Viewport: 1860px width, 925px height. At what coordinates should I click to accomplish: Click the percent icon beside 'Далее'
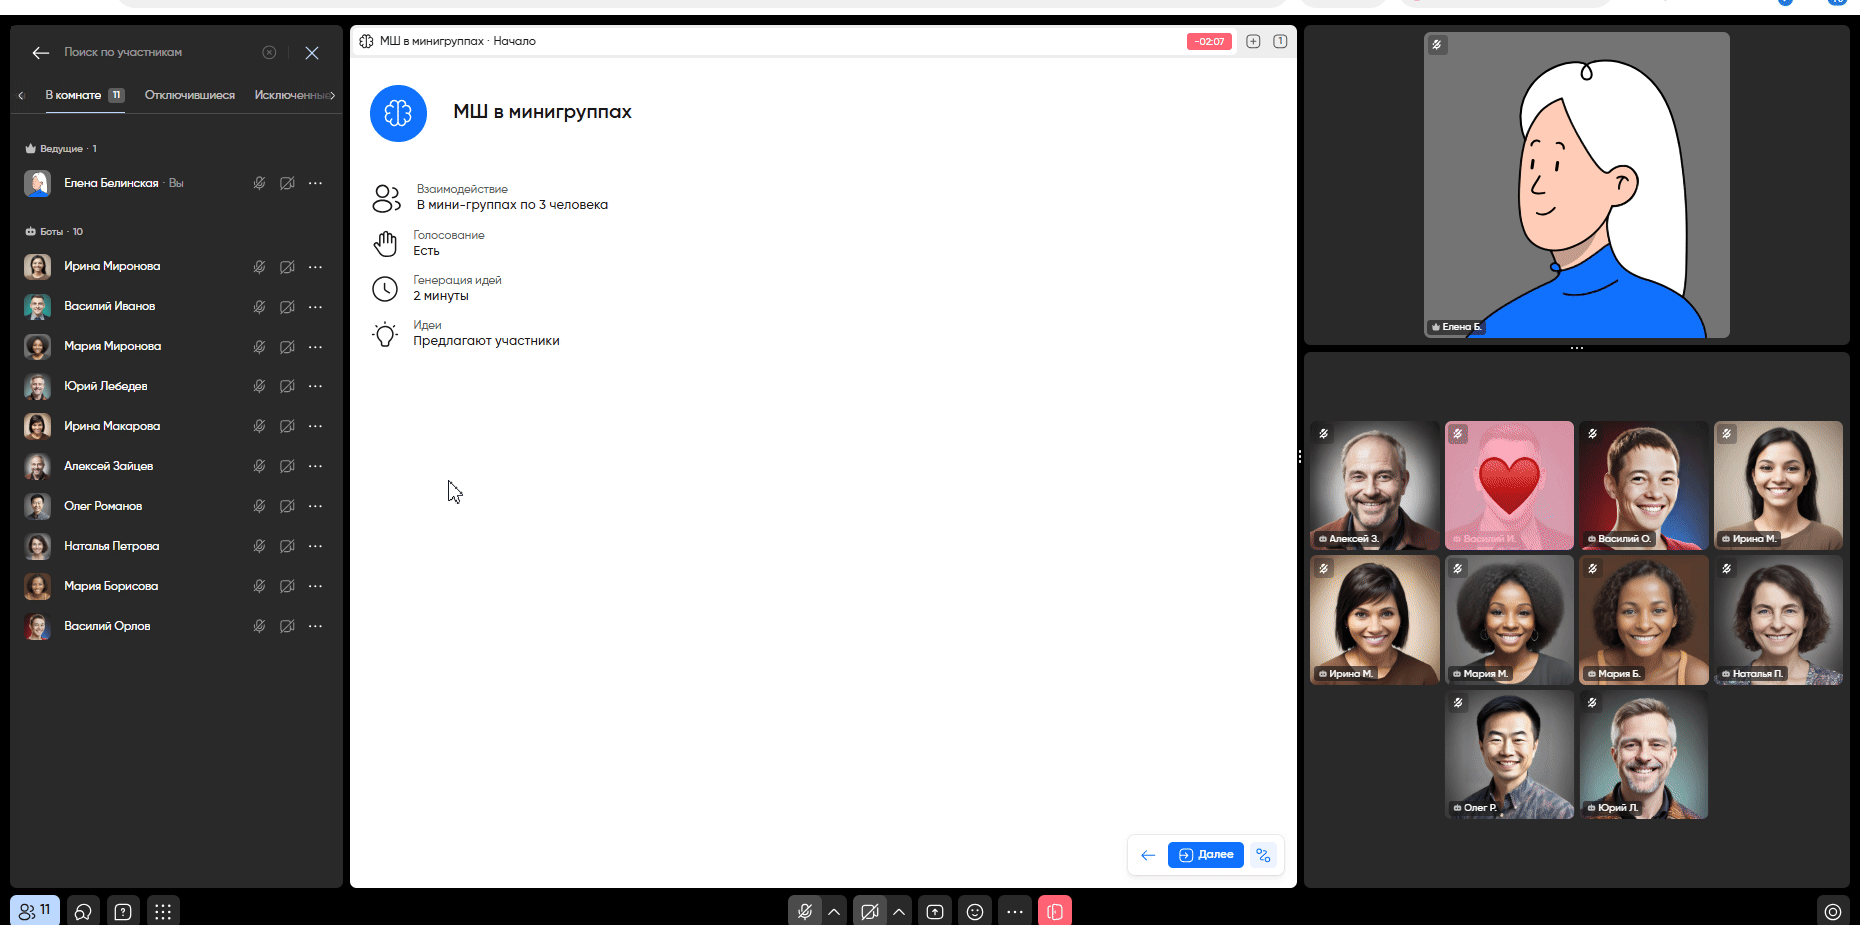click(x=1263, y=855)
